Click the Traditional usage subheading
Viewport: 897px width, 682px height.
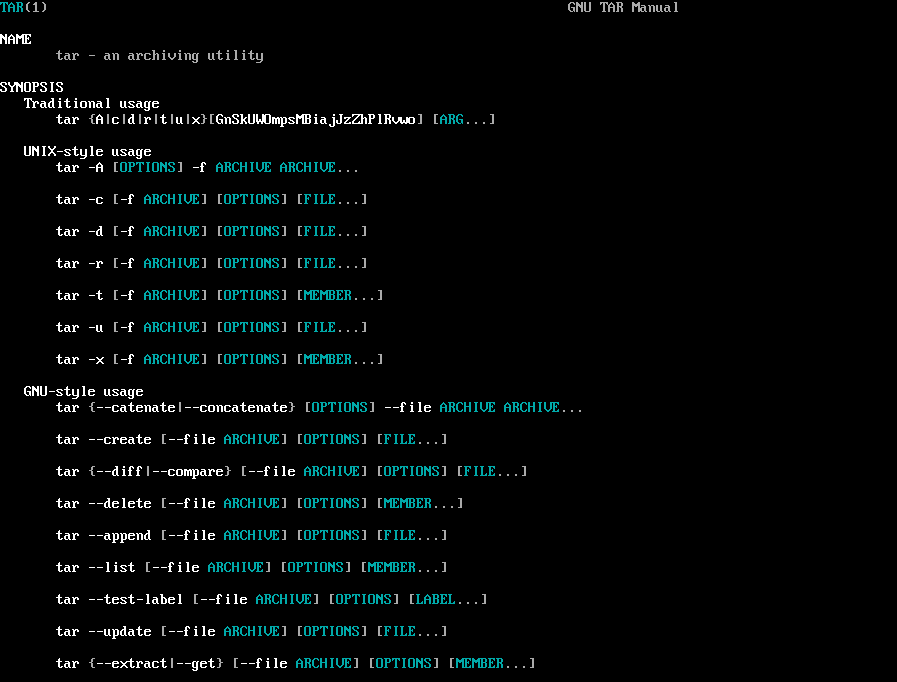[x=92, y=104]
